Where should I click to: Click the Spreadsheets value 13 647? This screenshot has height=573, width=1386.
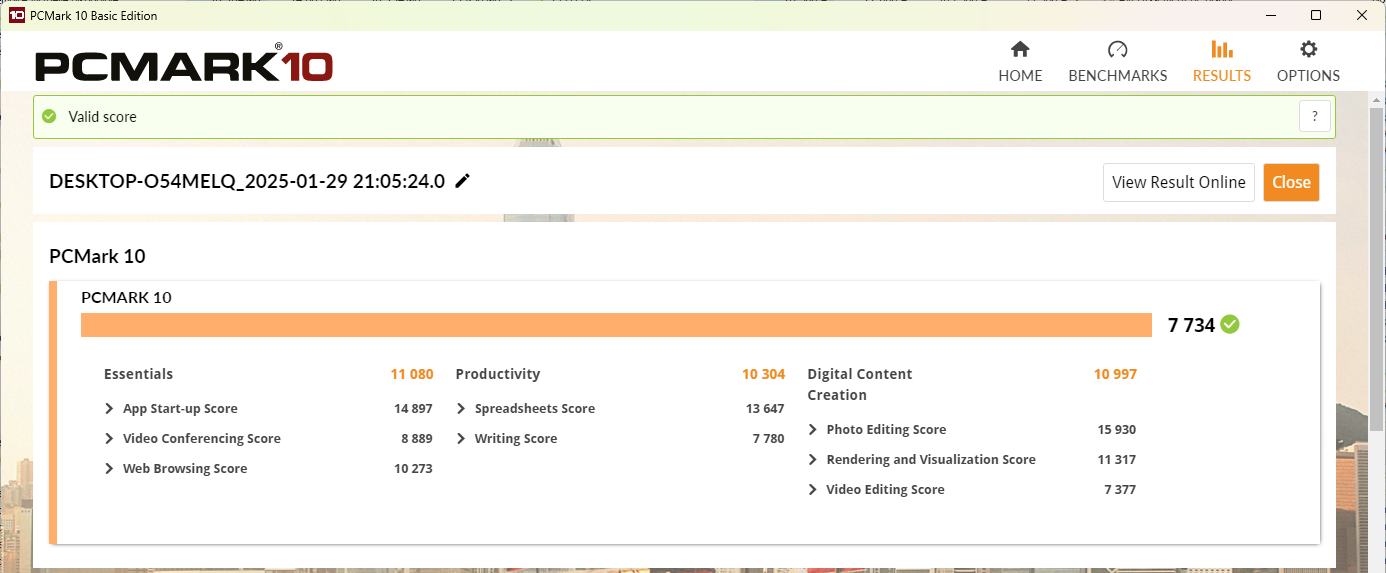(765, 409)
